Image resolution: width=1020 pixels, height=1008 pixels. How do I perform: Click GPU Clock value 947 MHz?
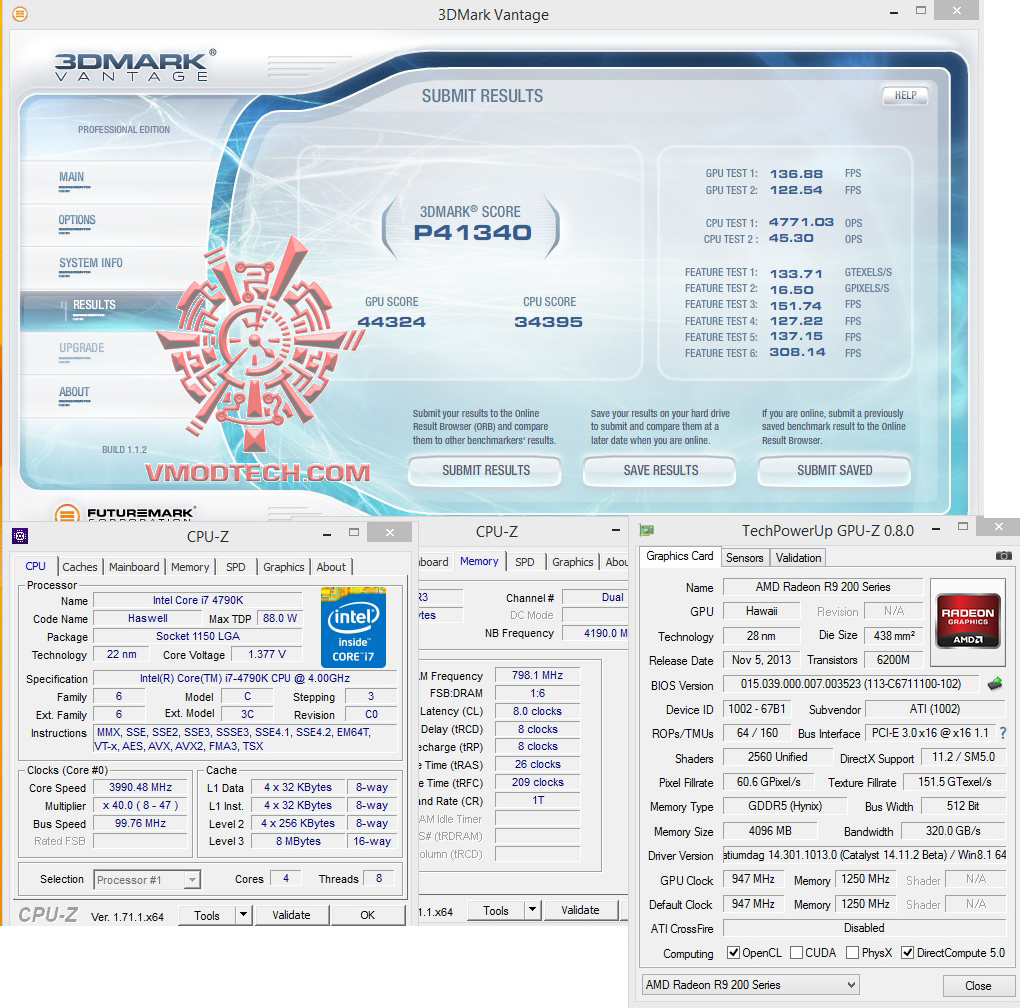753,879
